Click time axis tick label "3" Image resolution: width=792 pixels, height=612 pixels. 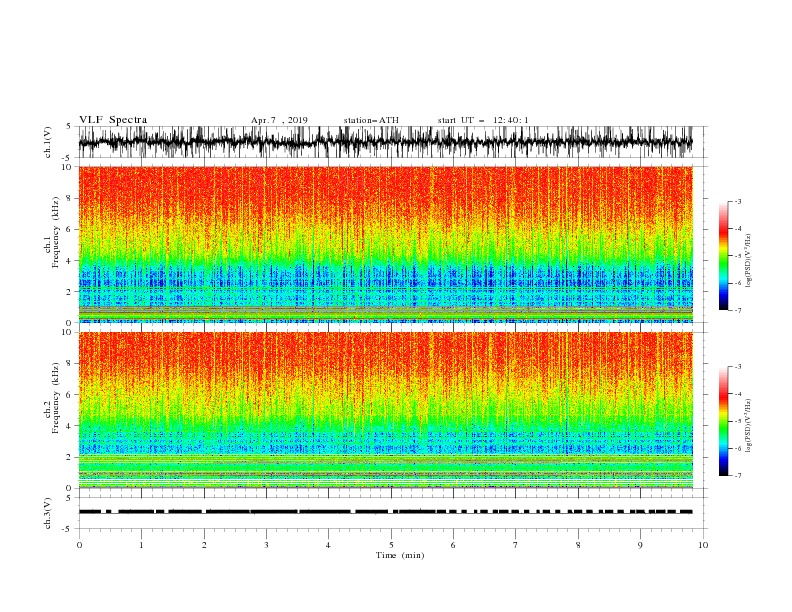point(266,545)
